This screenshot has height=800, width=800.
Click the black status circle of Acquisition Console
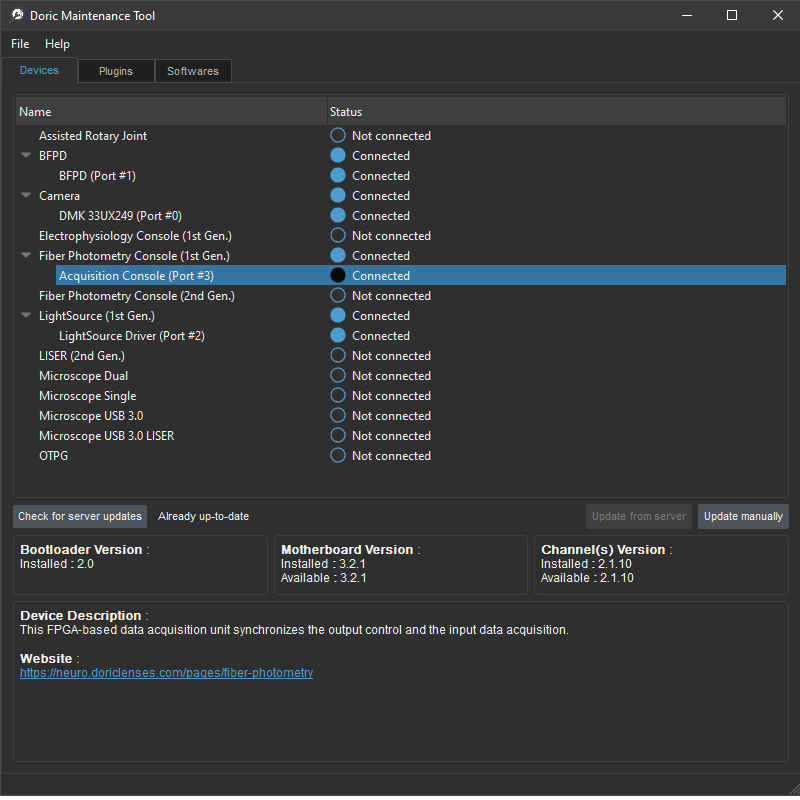click(x=338, y=276)
